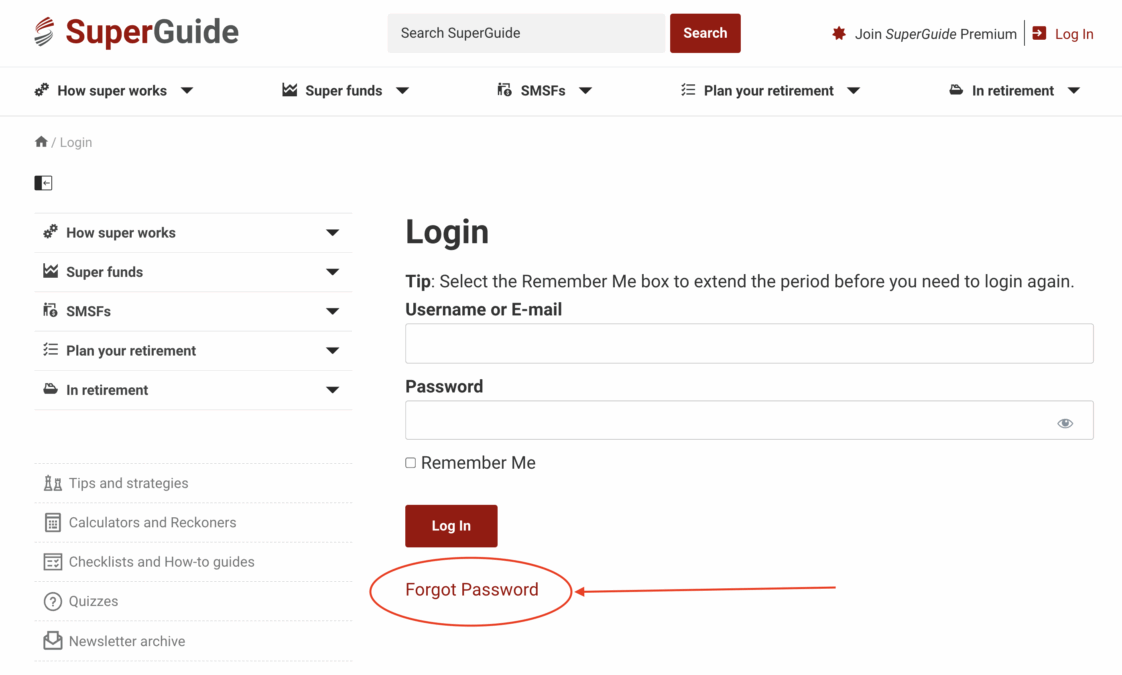Expand sidebar Super funds arrow
Screen dimensions: 1122x675
click(x=332, y=272)
